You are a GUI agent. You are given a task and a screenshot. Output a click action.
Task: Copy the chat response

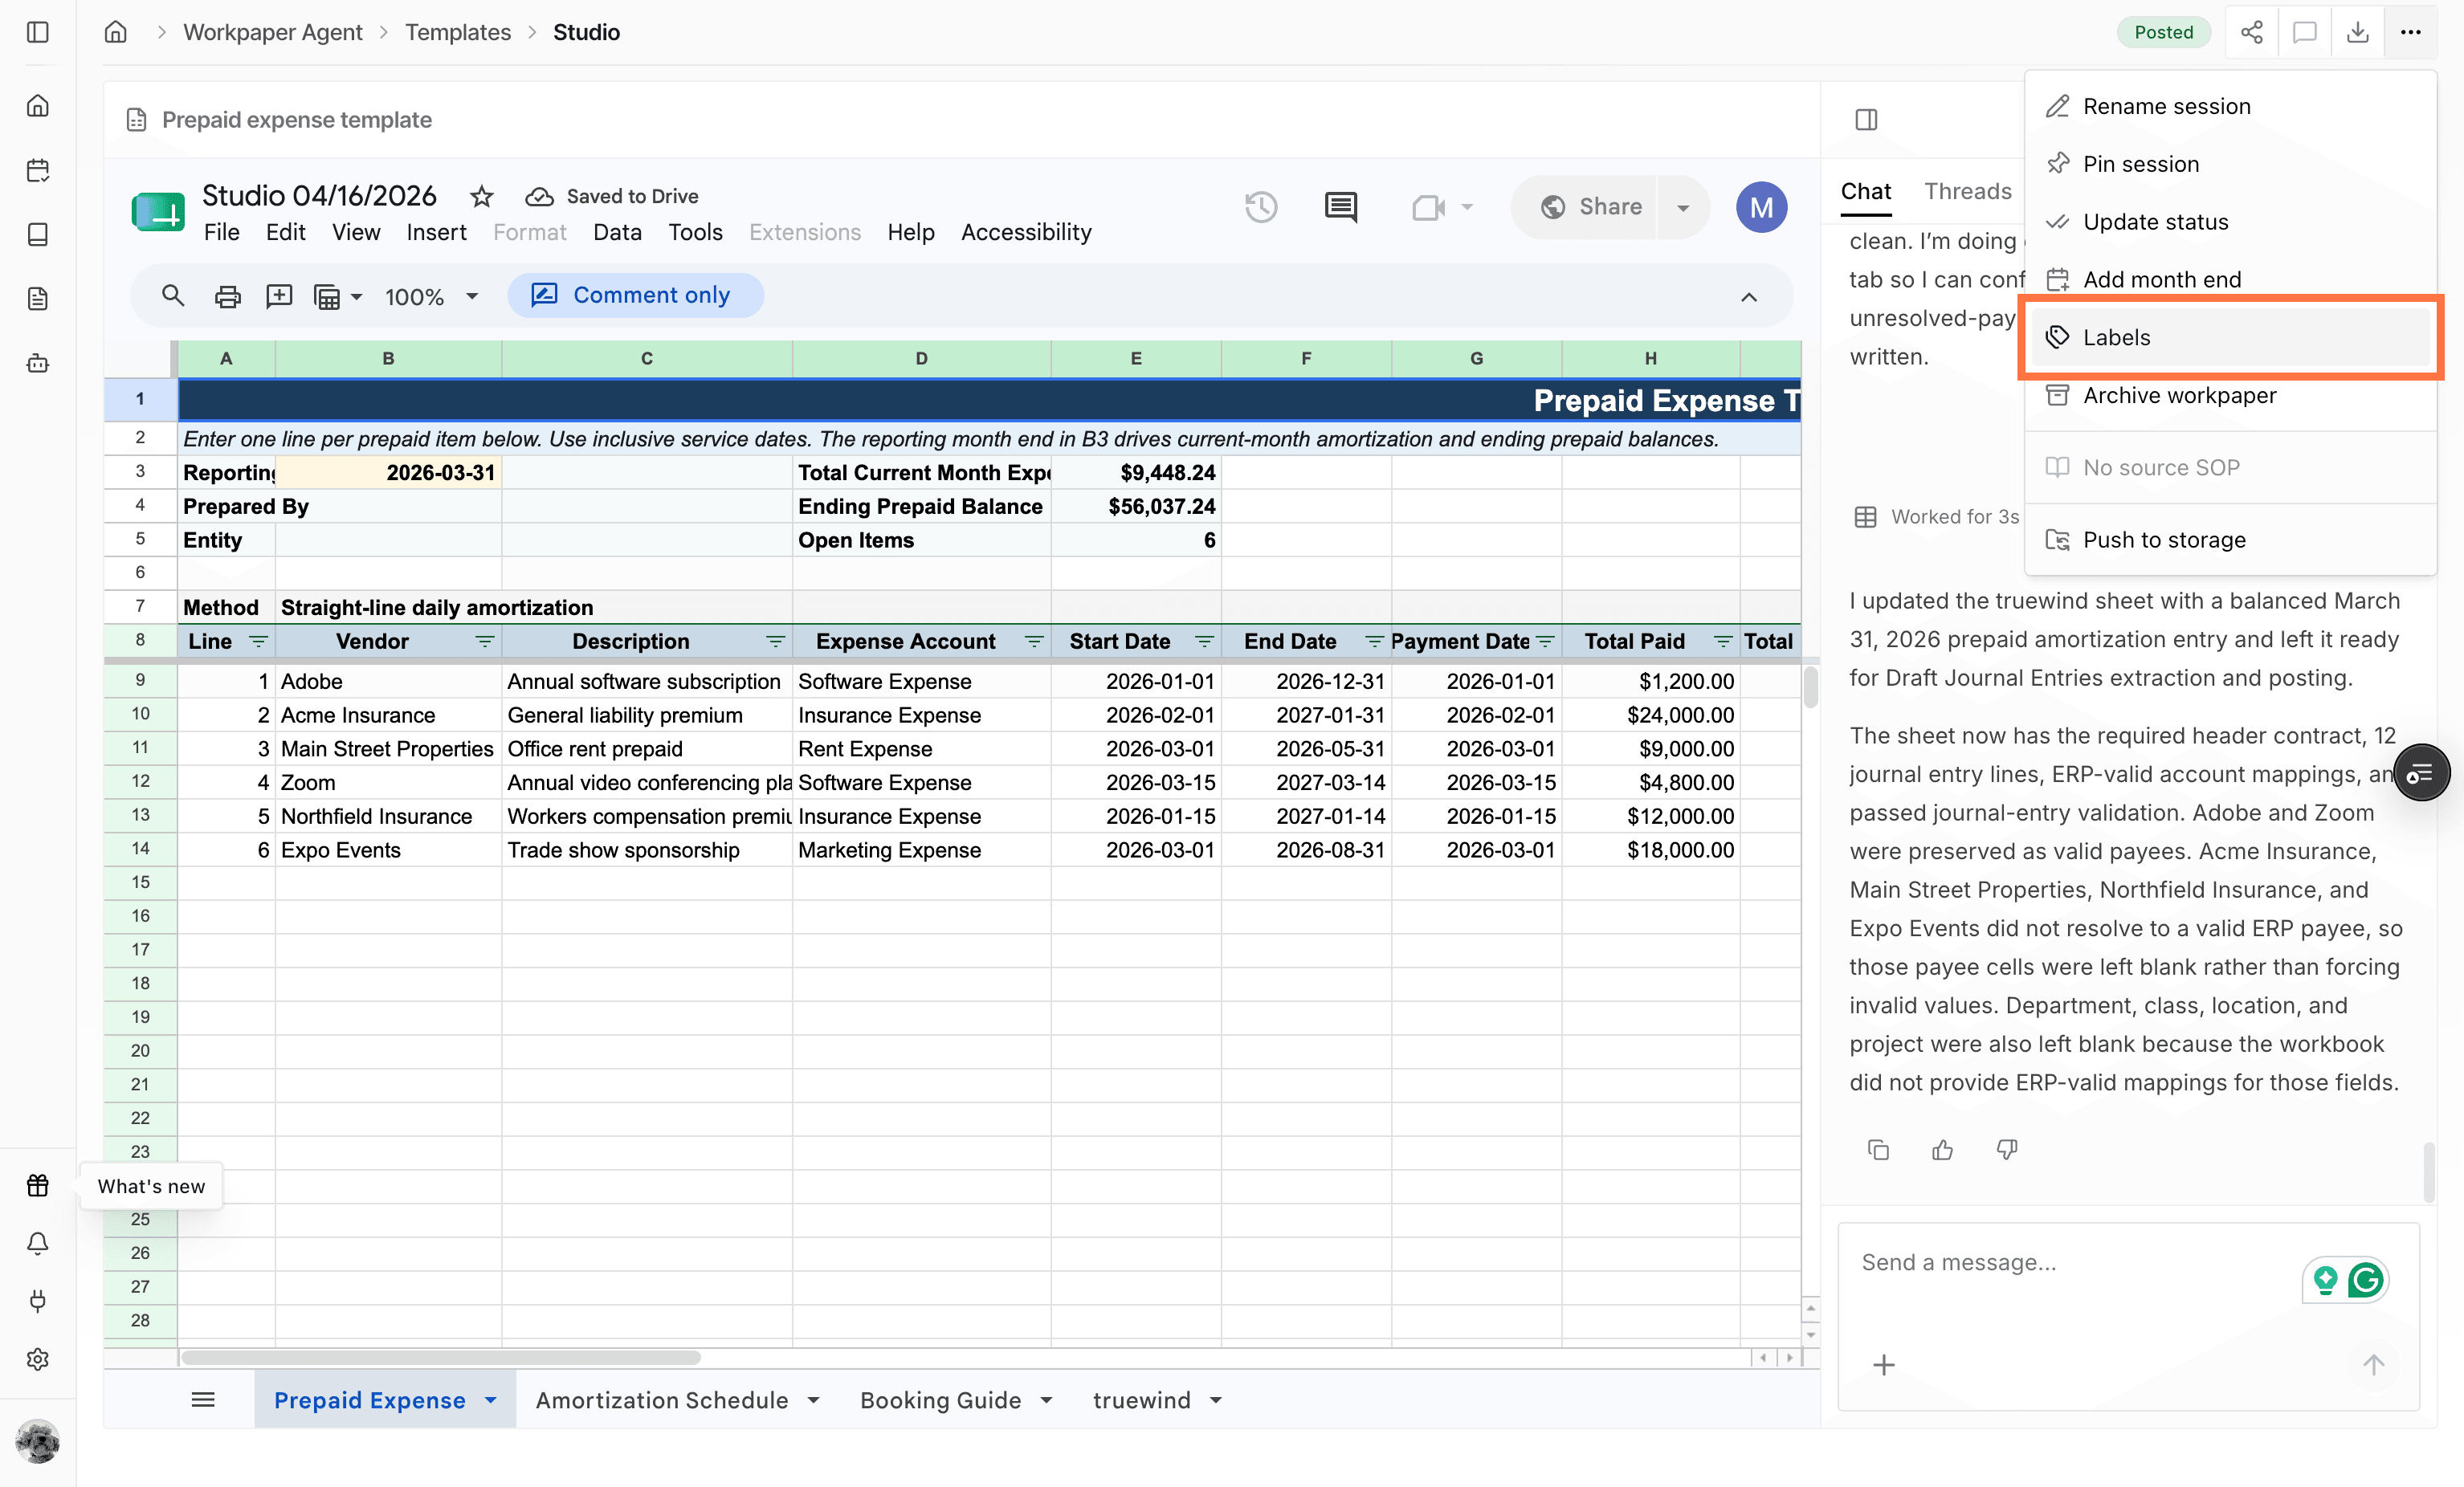click(1878, 1150)
